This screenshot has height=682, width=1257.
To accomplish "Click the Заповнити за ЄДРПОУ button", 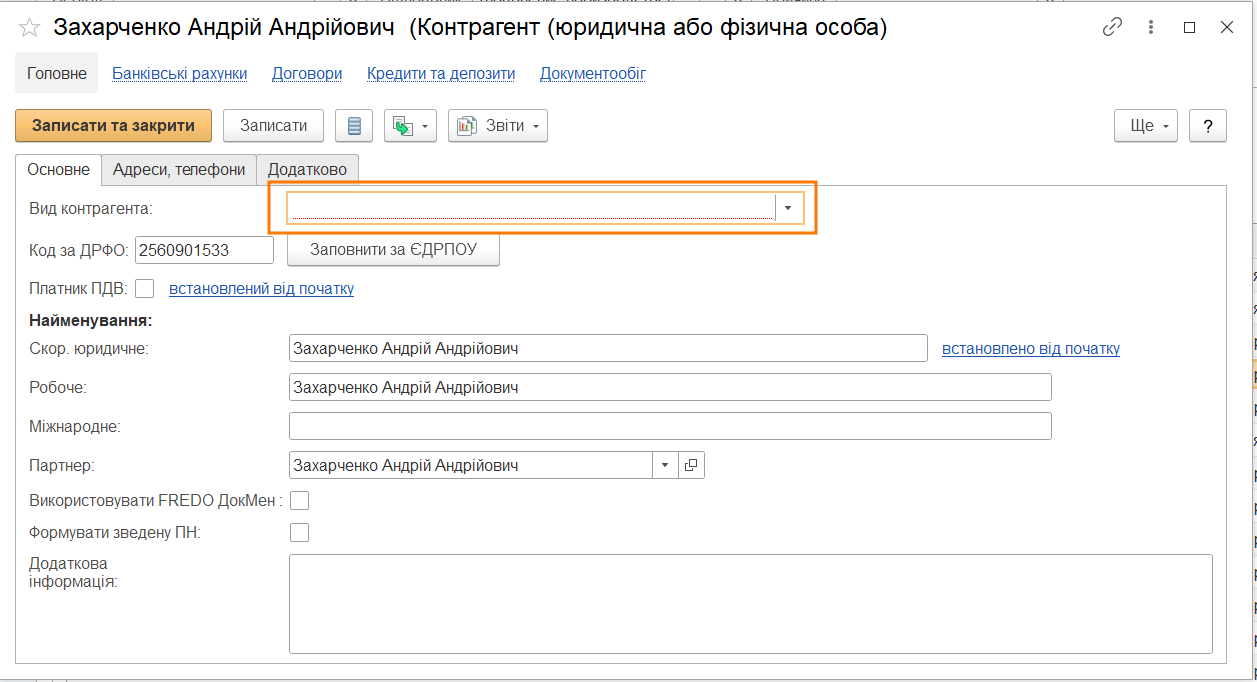I will click(x=393, y=250).
